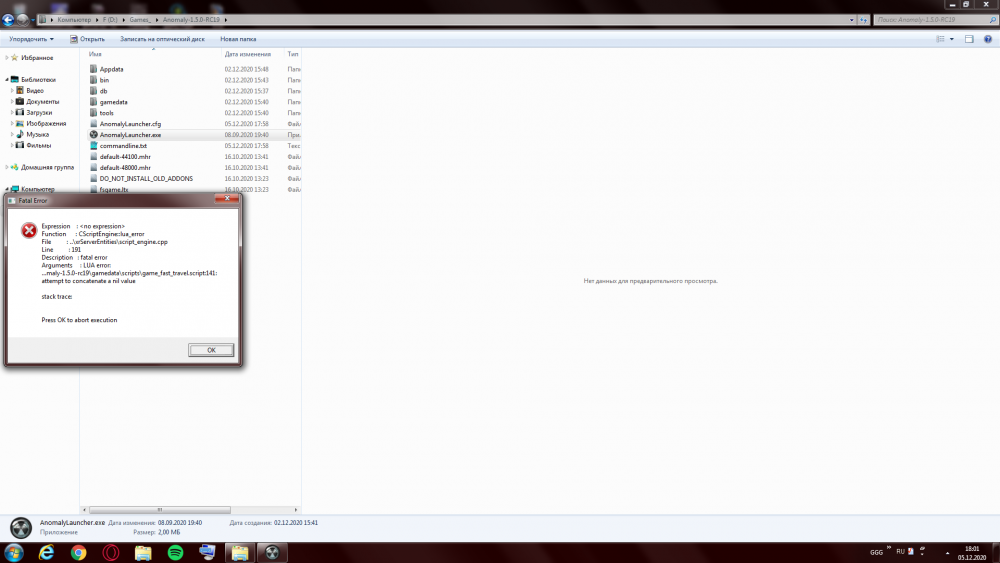The height and width of the screenshot is (563, 1000).
Task: Toggle the preview pane icon
Action: coord(969,39)
